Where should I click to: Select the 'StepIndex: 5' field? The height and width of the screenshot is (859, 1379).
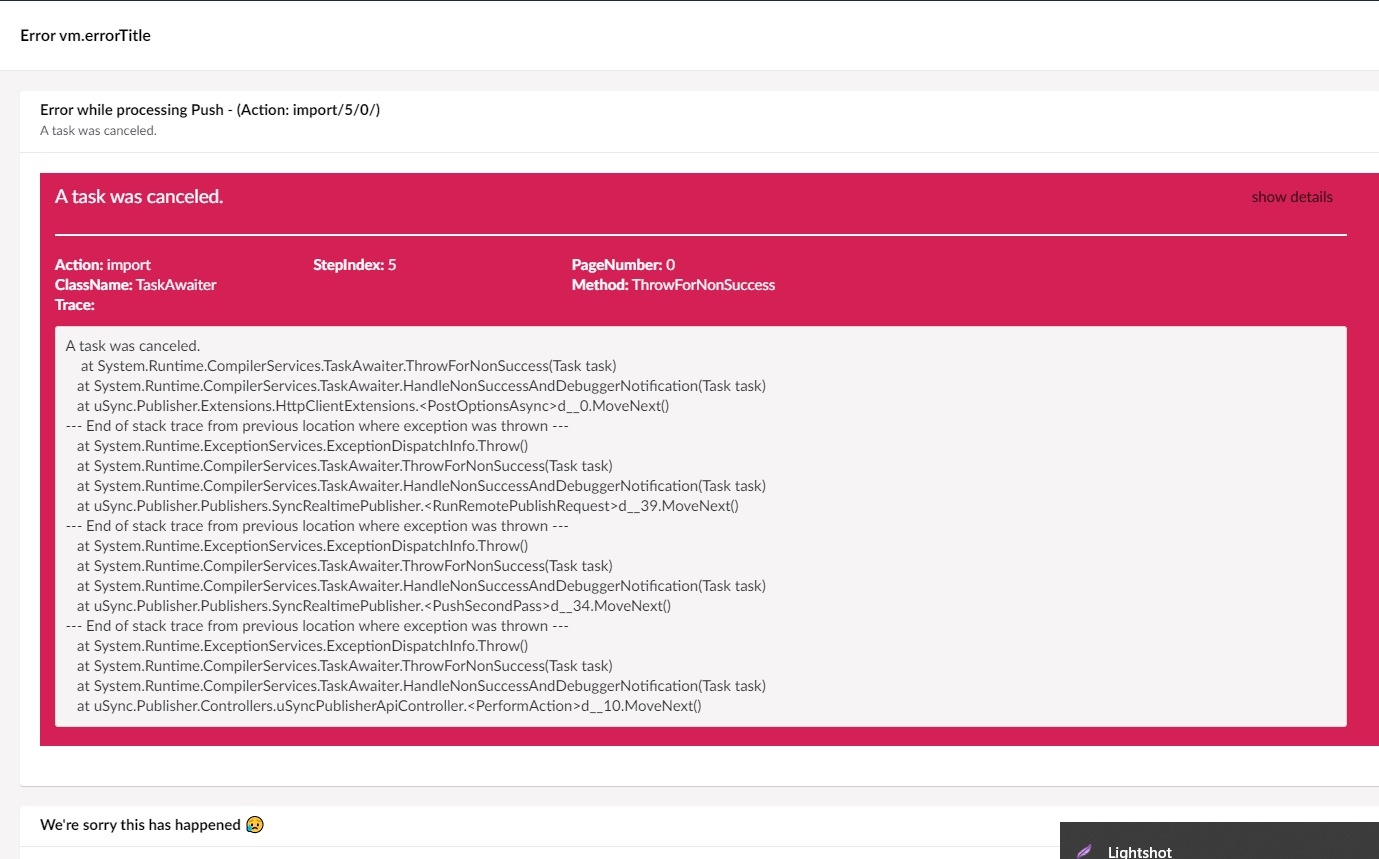(x=355, y=265)
